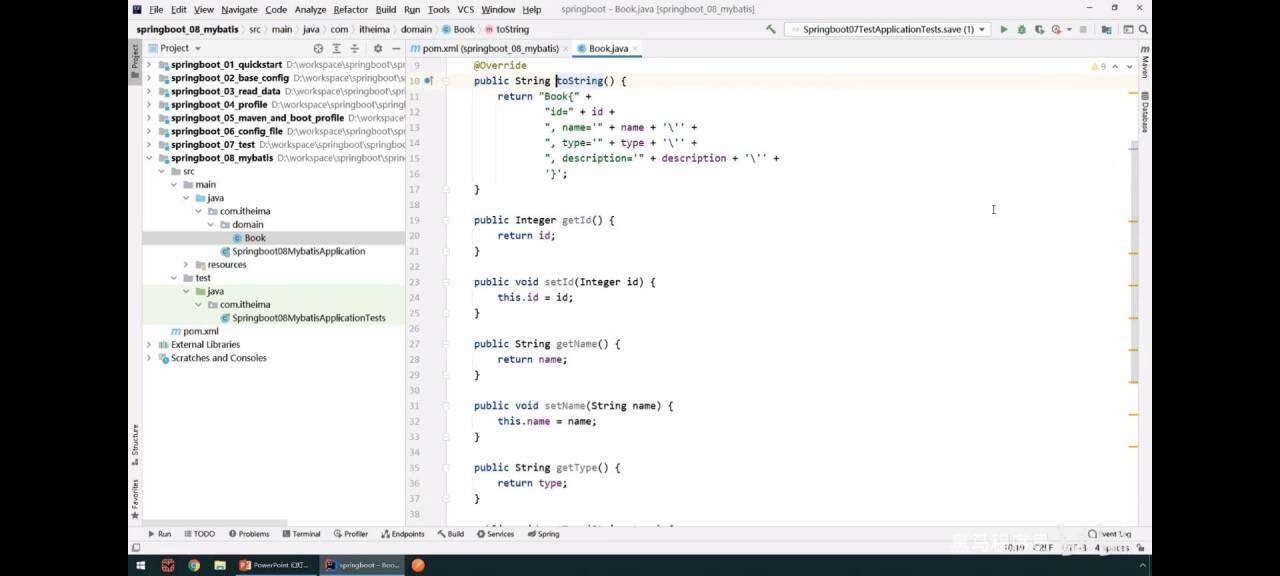
Task: Go to next highlighted error arrow
Action: tap(1130, 66)
